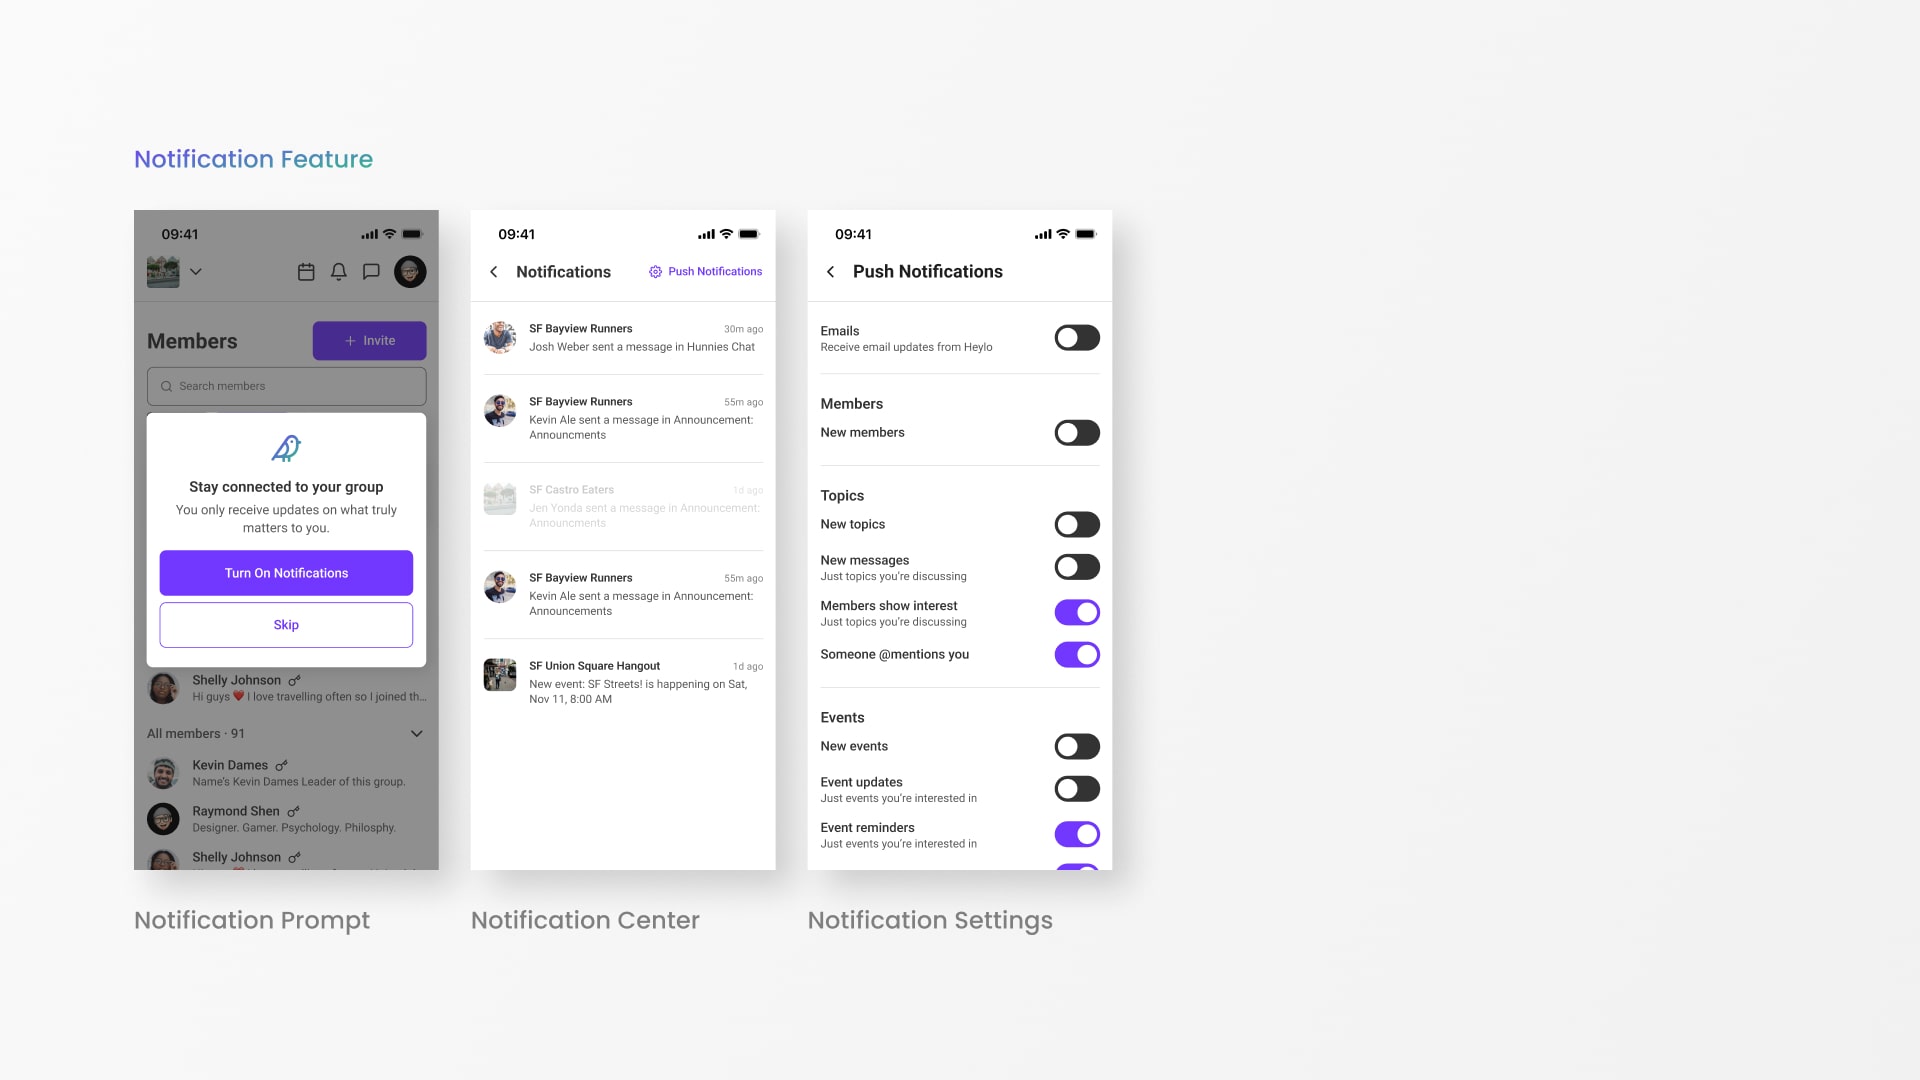Tap the back arrow on Push Notifications
1920x1080 pixels.
(831, 270)
